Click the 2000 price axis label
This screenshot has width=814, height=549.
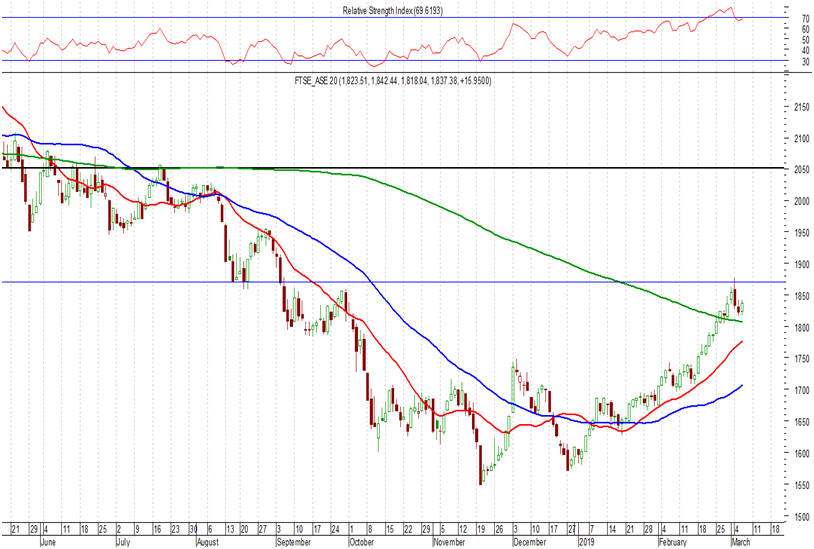802,201
